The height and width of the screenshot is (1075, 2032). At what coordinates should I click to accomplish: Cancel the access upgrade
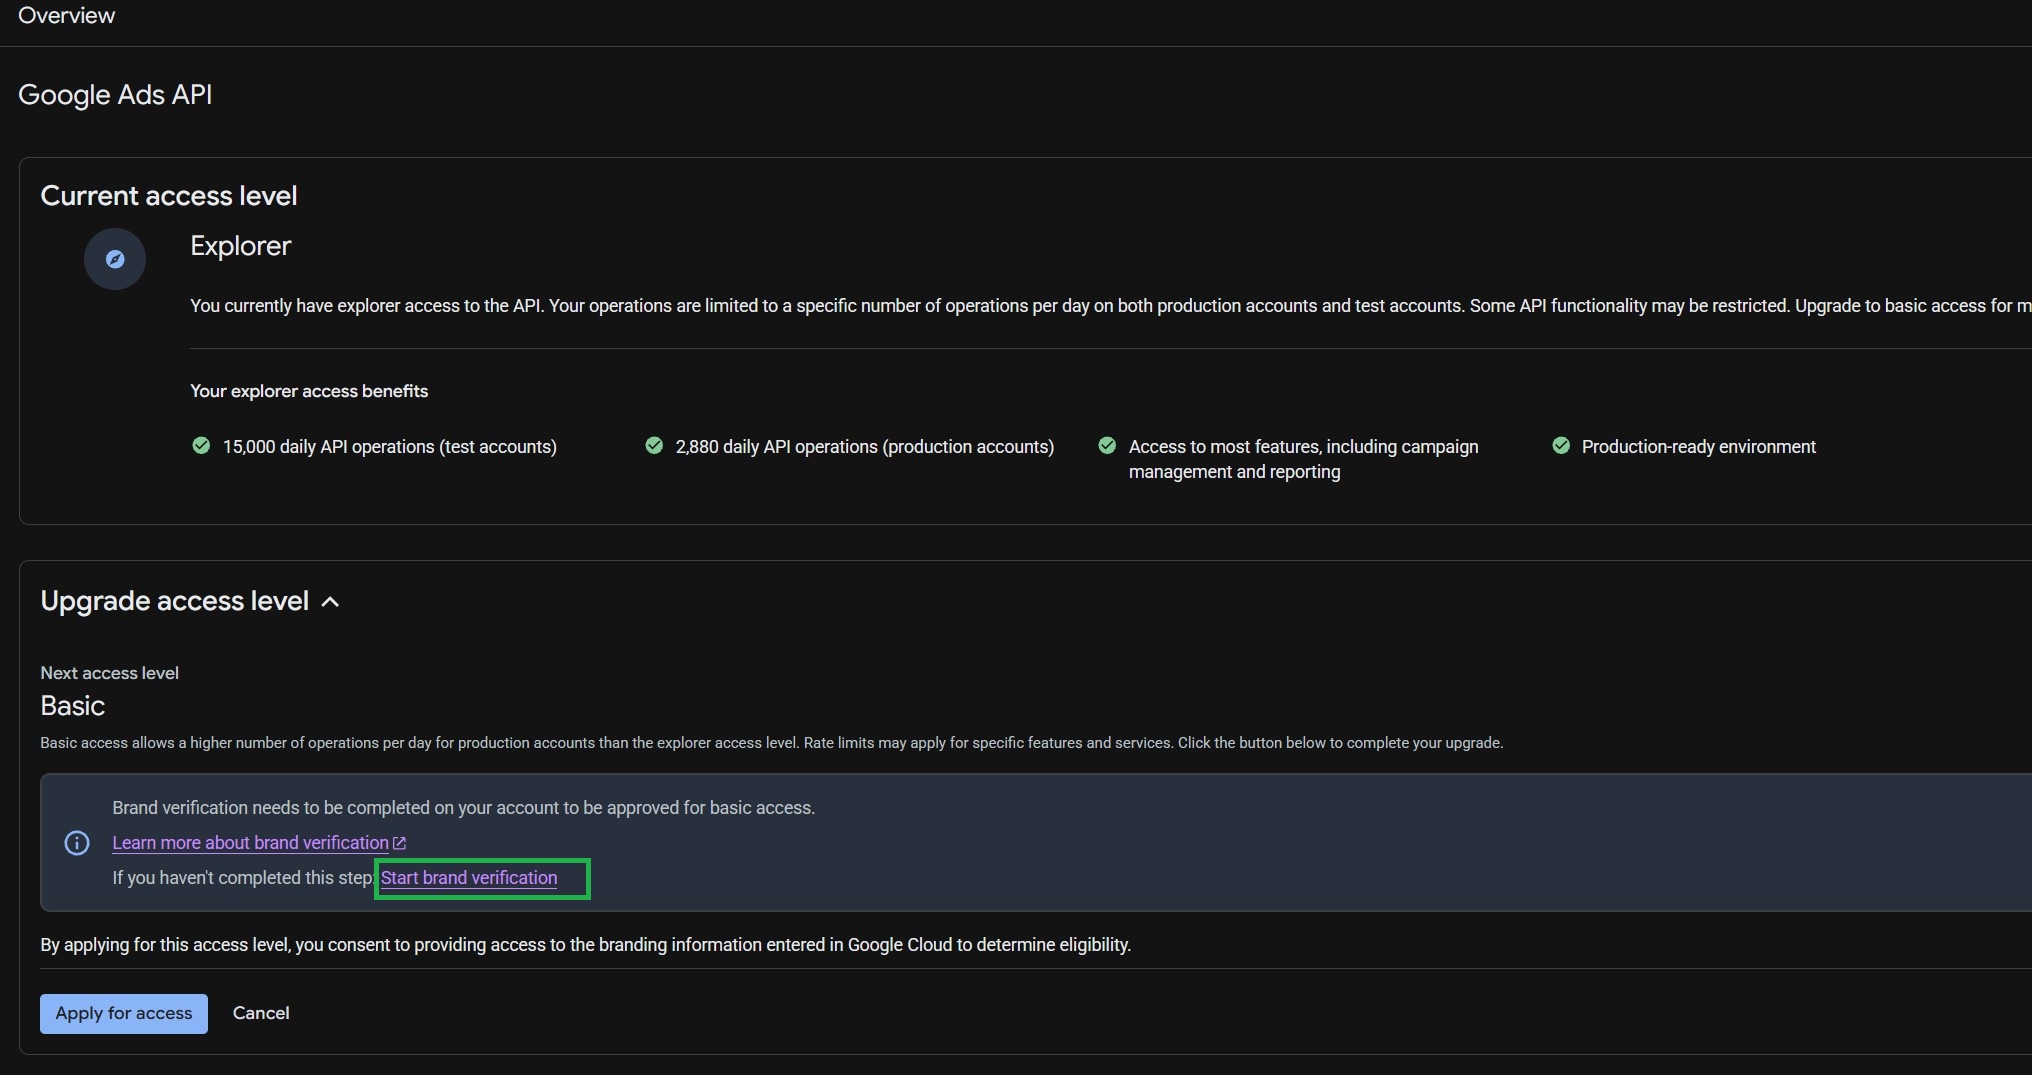261,1013
